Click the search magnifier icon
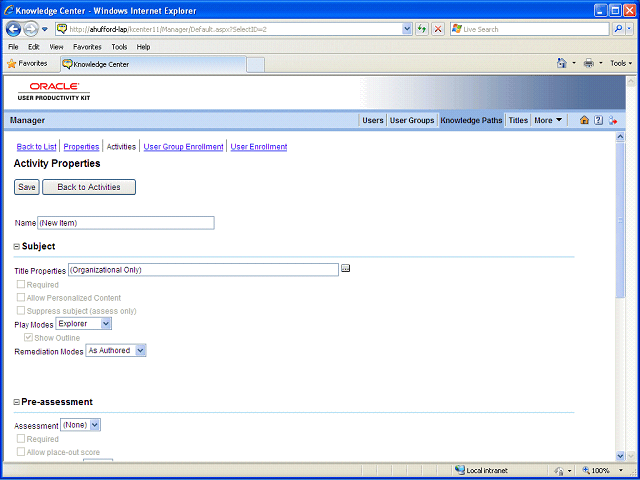The height and width of the screenshot is (480, 640). tap(618, 29)
